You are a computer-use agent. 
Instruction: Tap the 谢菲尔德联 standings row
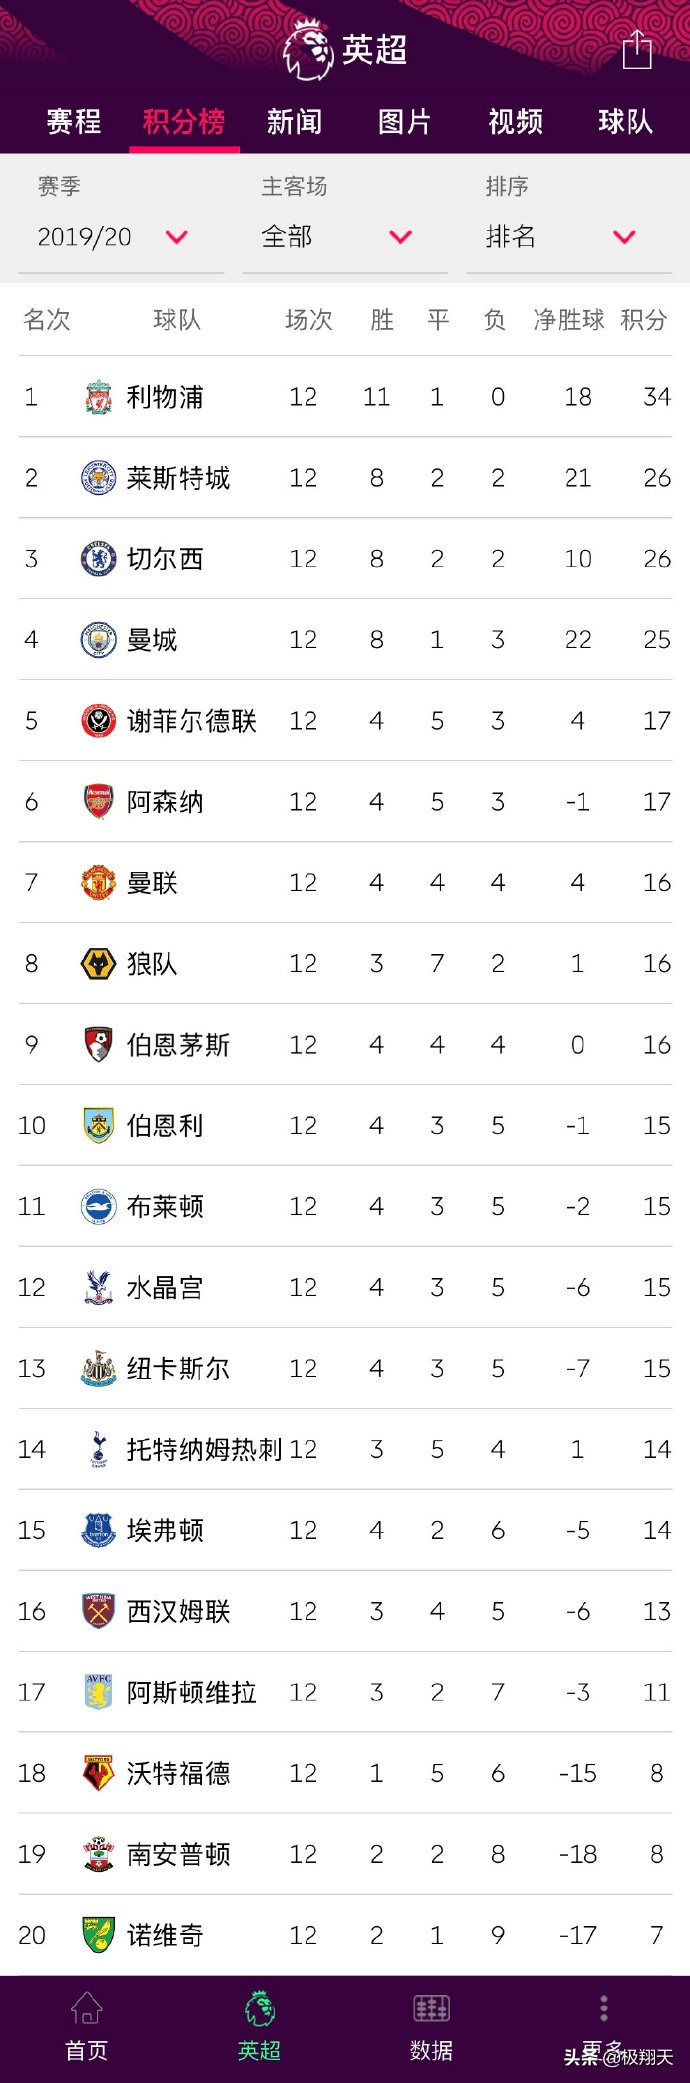345,720
